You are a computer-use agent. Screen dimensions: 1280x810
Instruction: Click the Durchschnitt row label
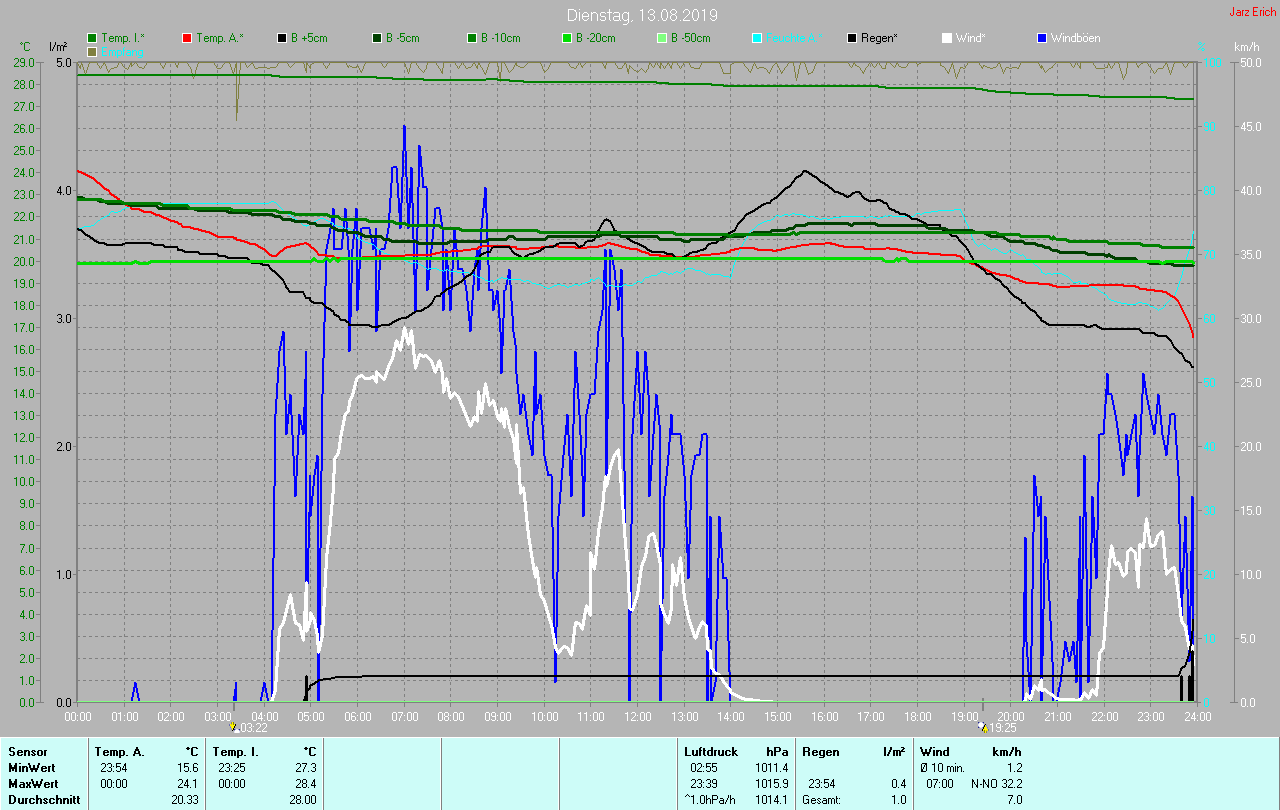[43, 799]
